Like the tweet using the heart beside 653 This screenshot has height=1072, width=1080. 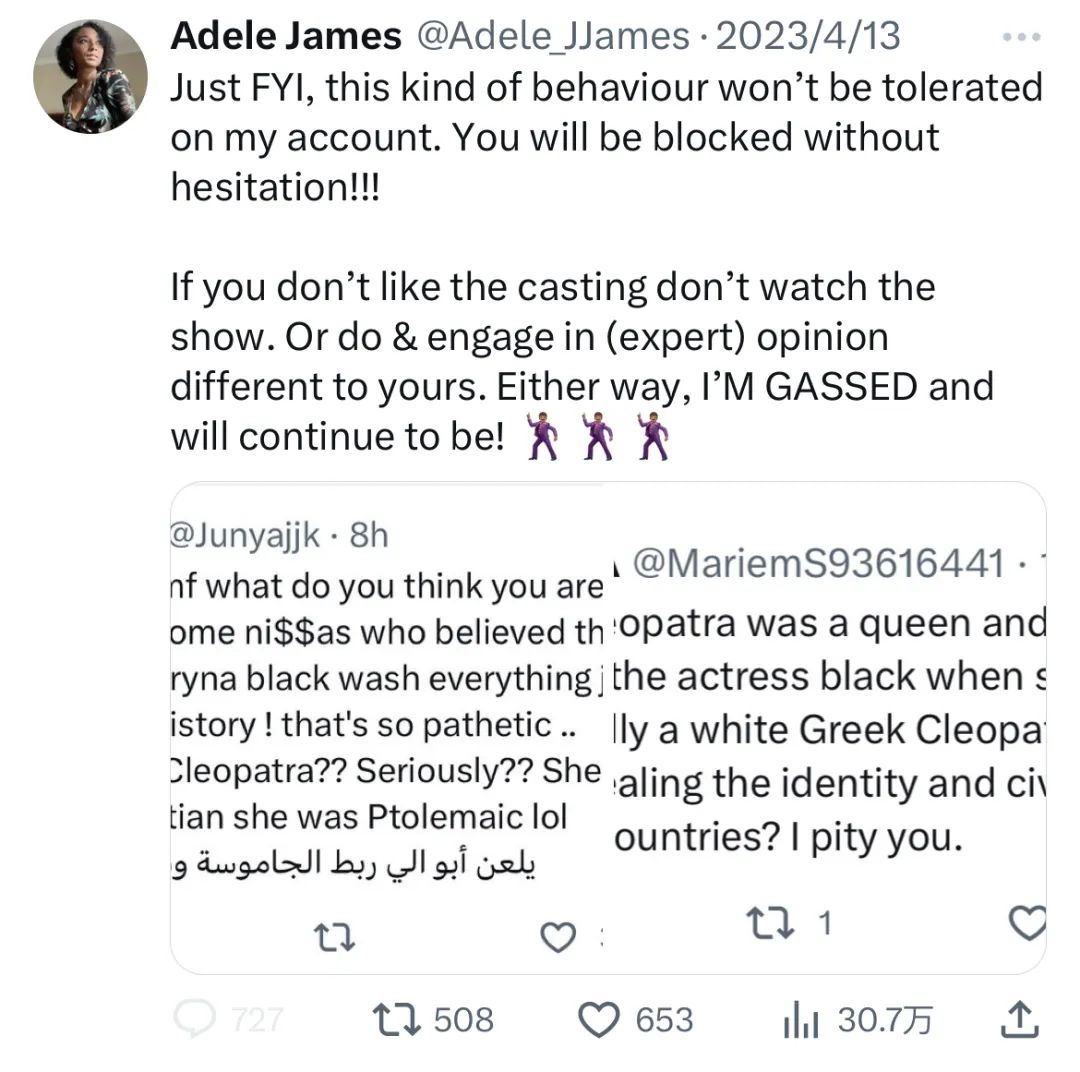(598, 1019)
